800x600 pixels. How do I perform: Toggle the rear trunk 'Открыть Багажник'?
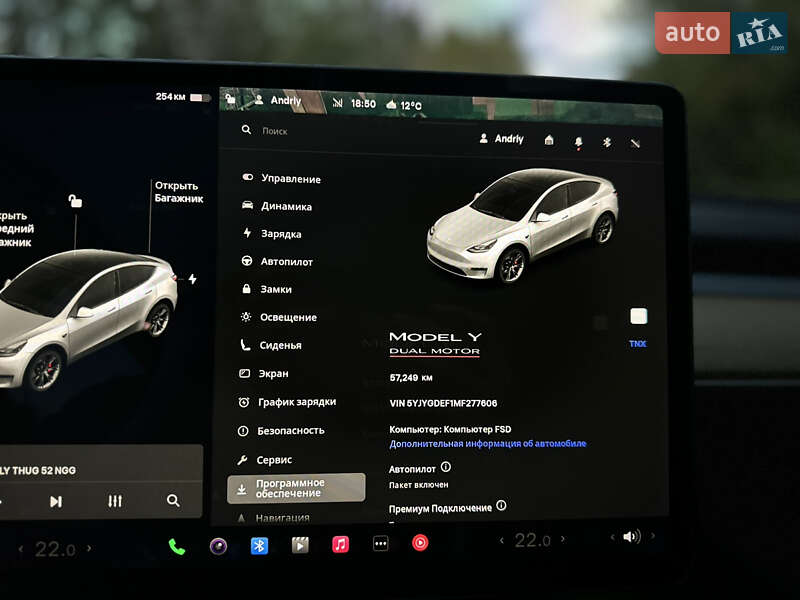(x=178, y=192)
